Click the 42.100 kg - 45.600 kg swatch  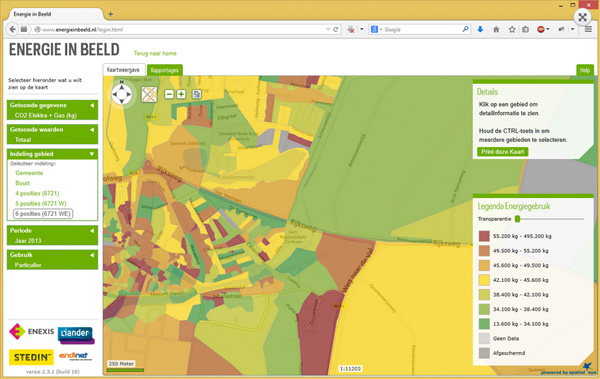(x=484, y=280)
